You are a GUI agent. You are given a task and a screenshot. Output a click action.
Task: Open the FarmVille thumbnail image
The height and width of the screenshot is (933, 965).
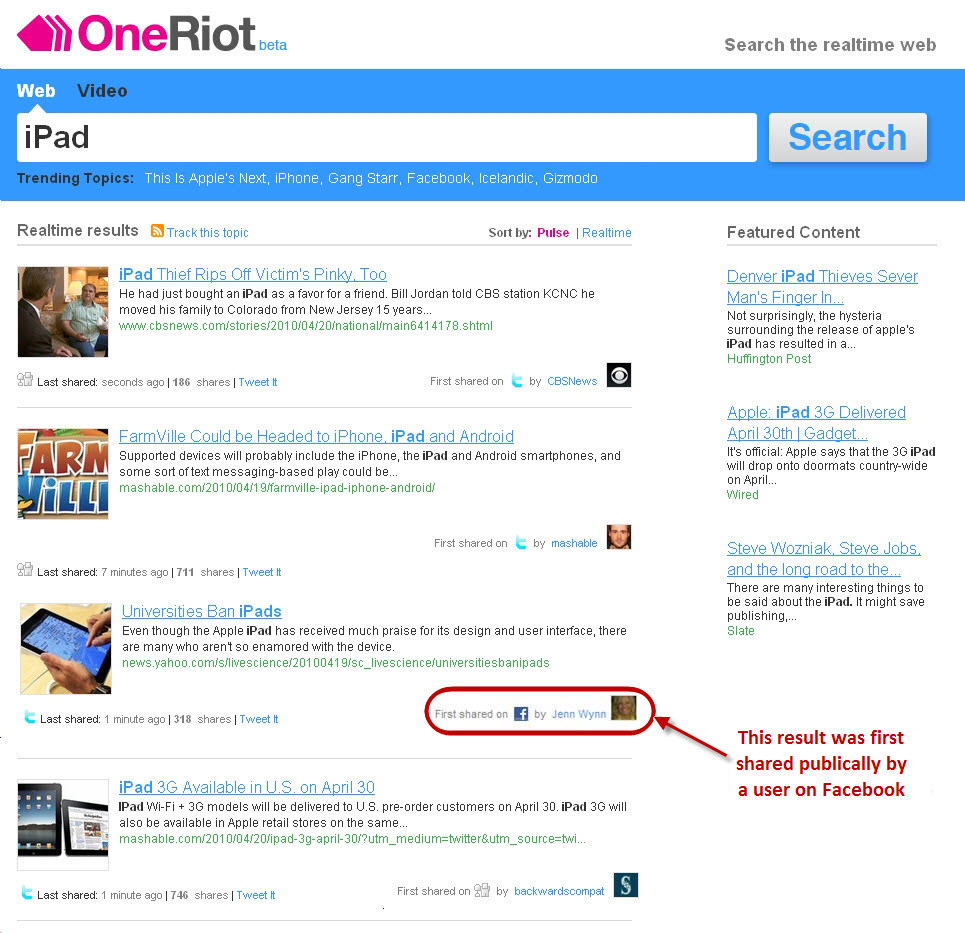coord(63,474)
